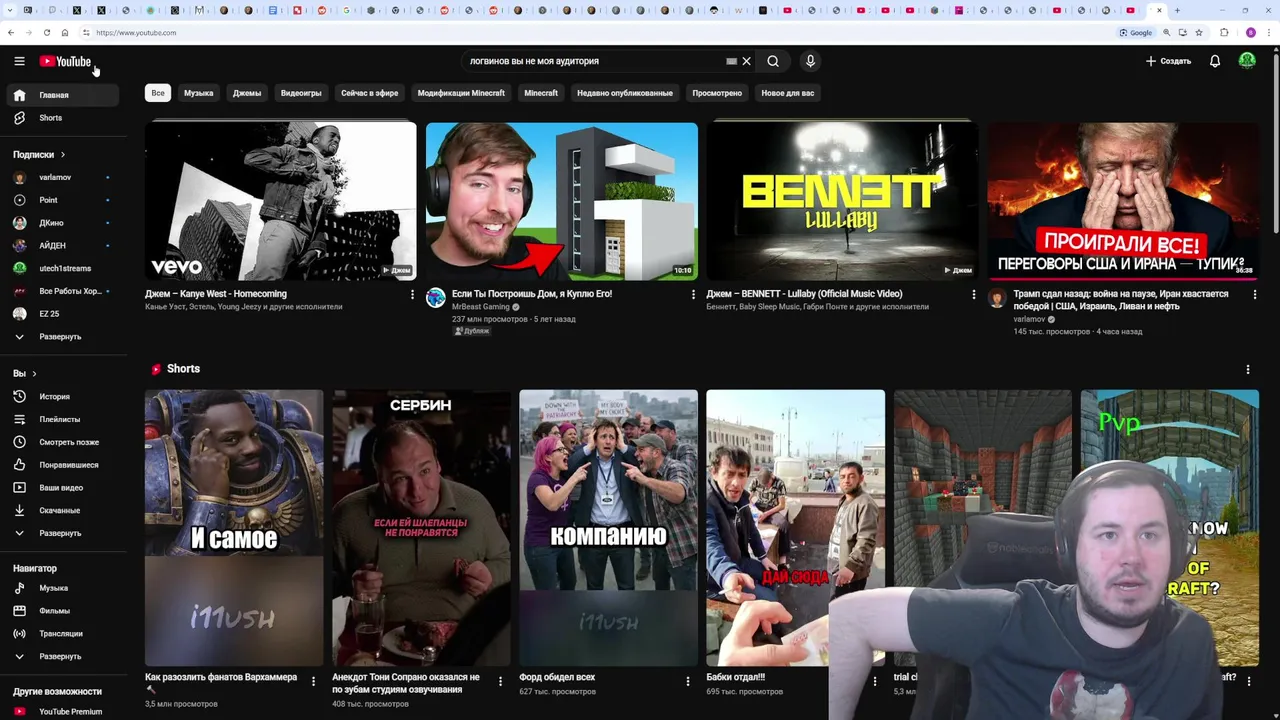This screenshot has height=720, width=1280.
Task: Open the on-screen keyboard icon in search
Action: point(731,61)
